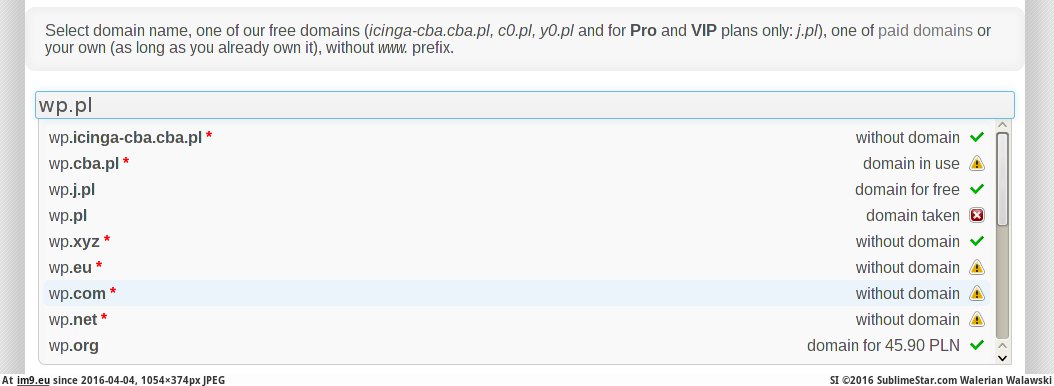Click warning triangle beside wp.net

point(977,319)
